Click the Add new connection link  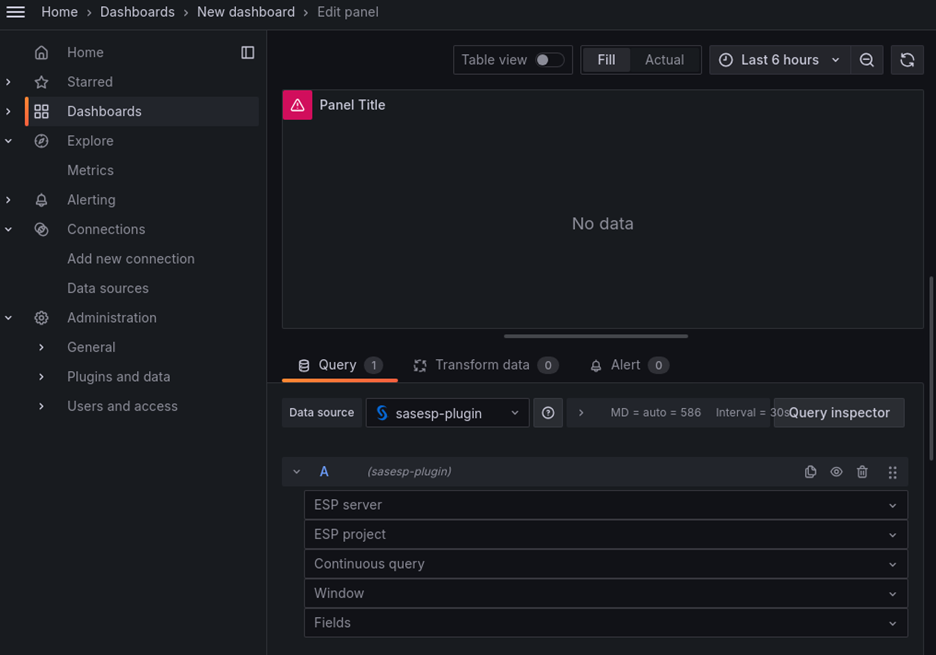click(x=131, y=258)
